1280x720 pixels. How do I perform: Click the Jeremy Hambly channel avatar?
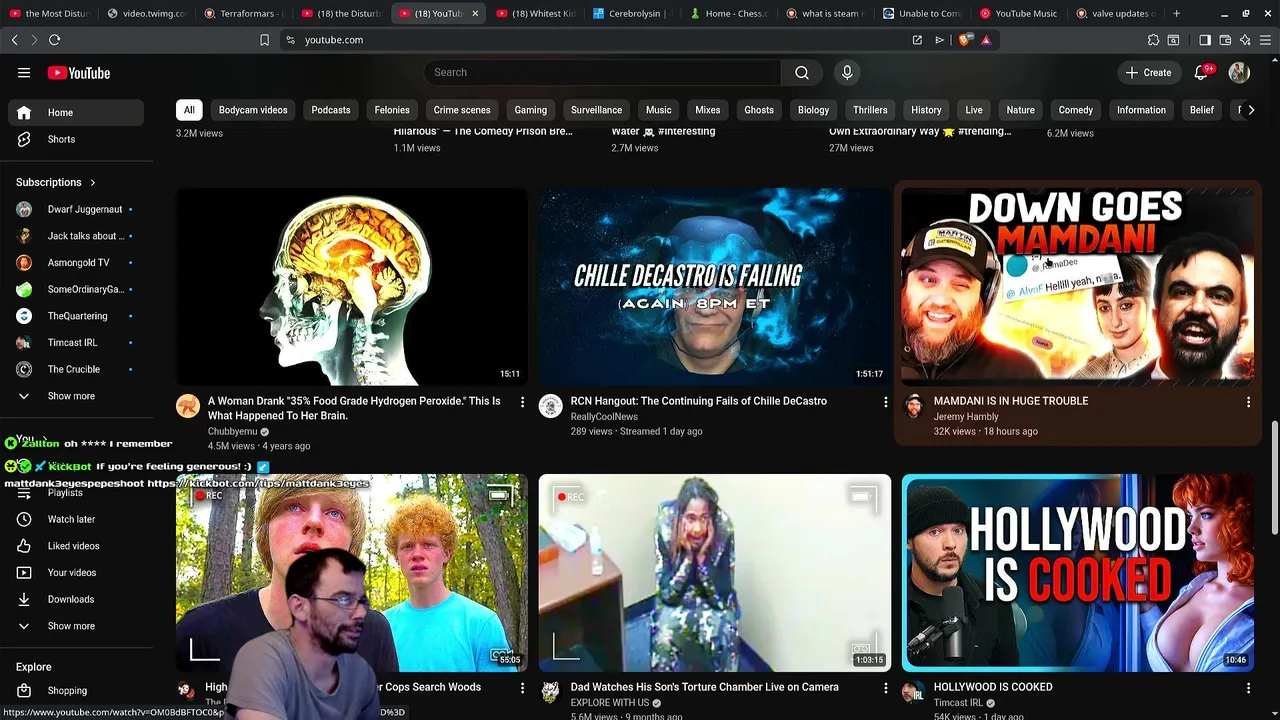[914, 405]
